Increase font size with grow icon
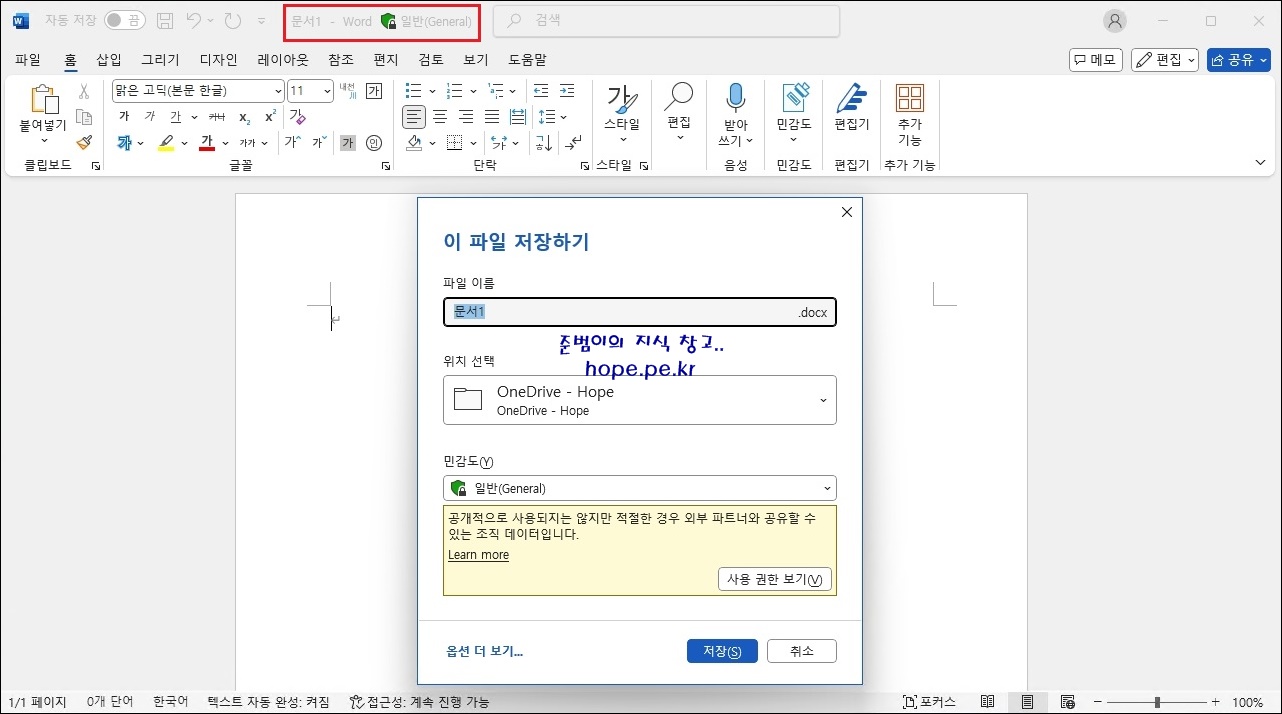The width and height of the screenshot is (1282, 714). click(293, 143)
